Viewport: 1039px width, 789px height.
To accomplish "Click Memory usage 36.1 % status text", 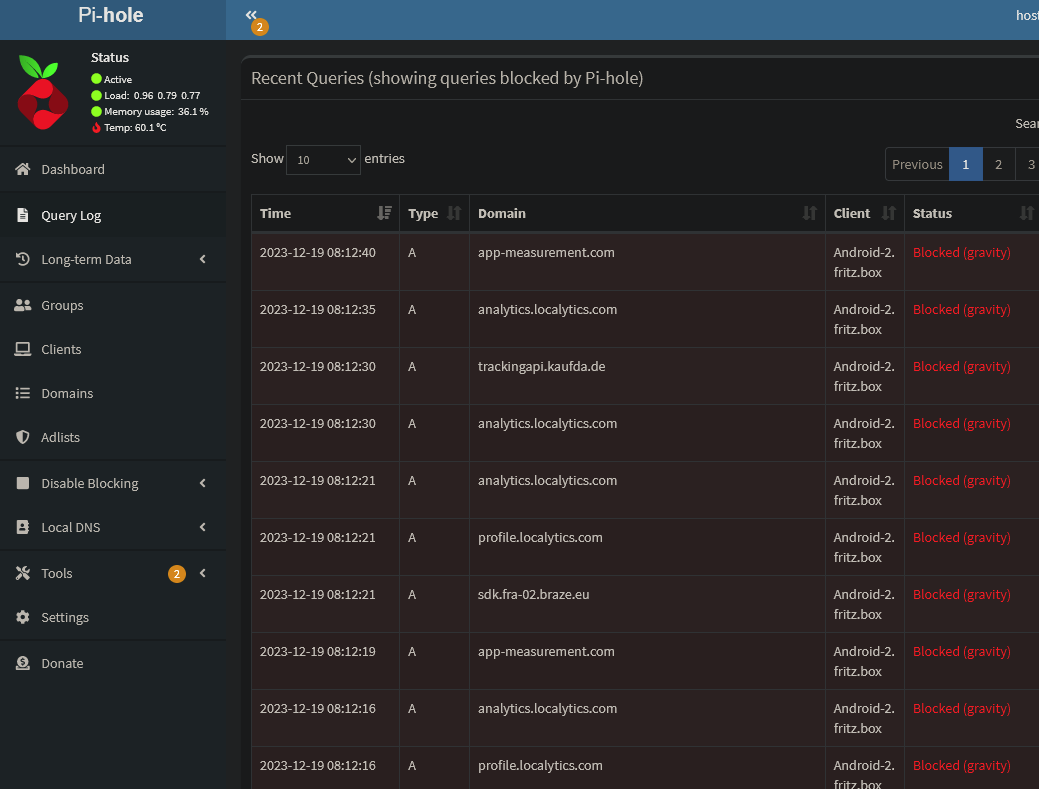I will 156,111.
